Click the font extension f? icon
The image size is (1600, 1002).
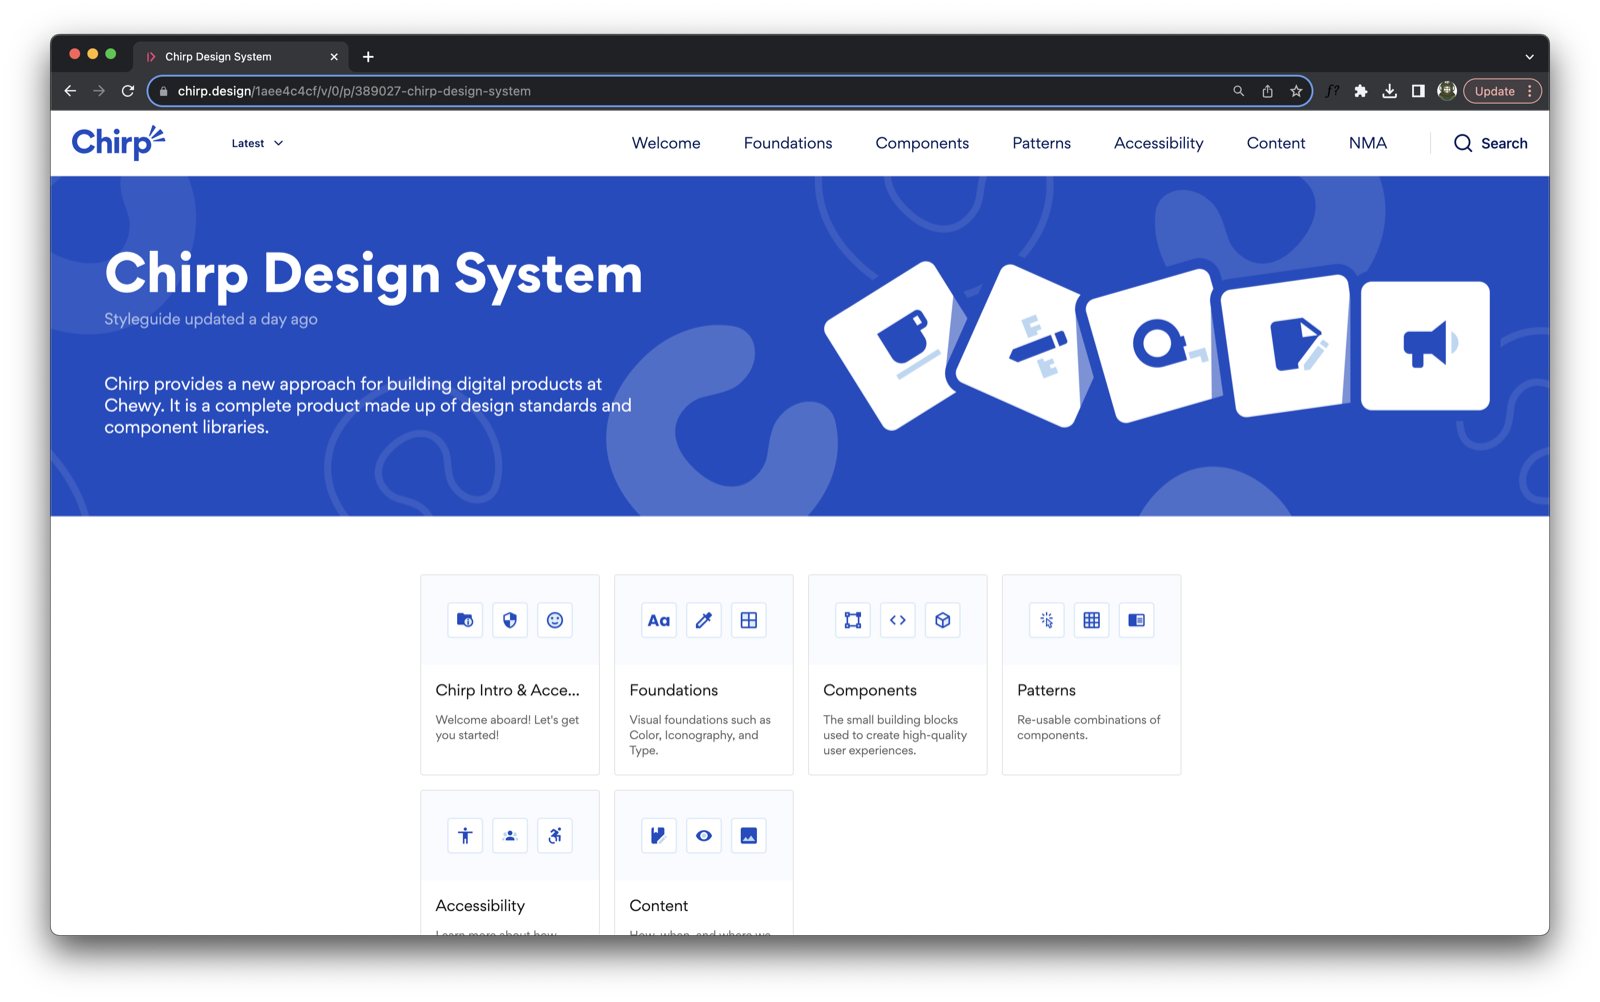click(x=1333, y=91)
